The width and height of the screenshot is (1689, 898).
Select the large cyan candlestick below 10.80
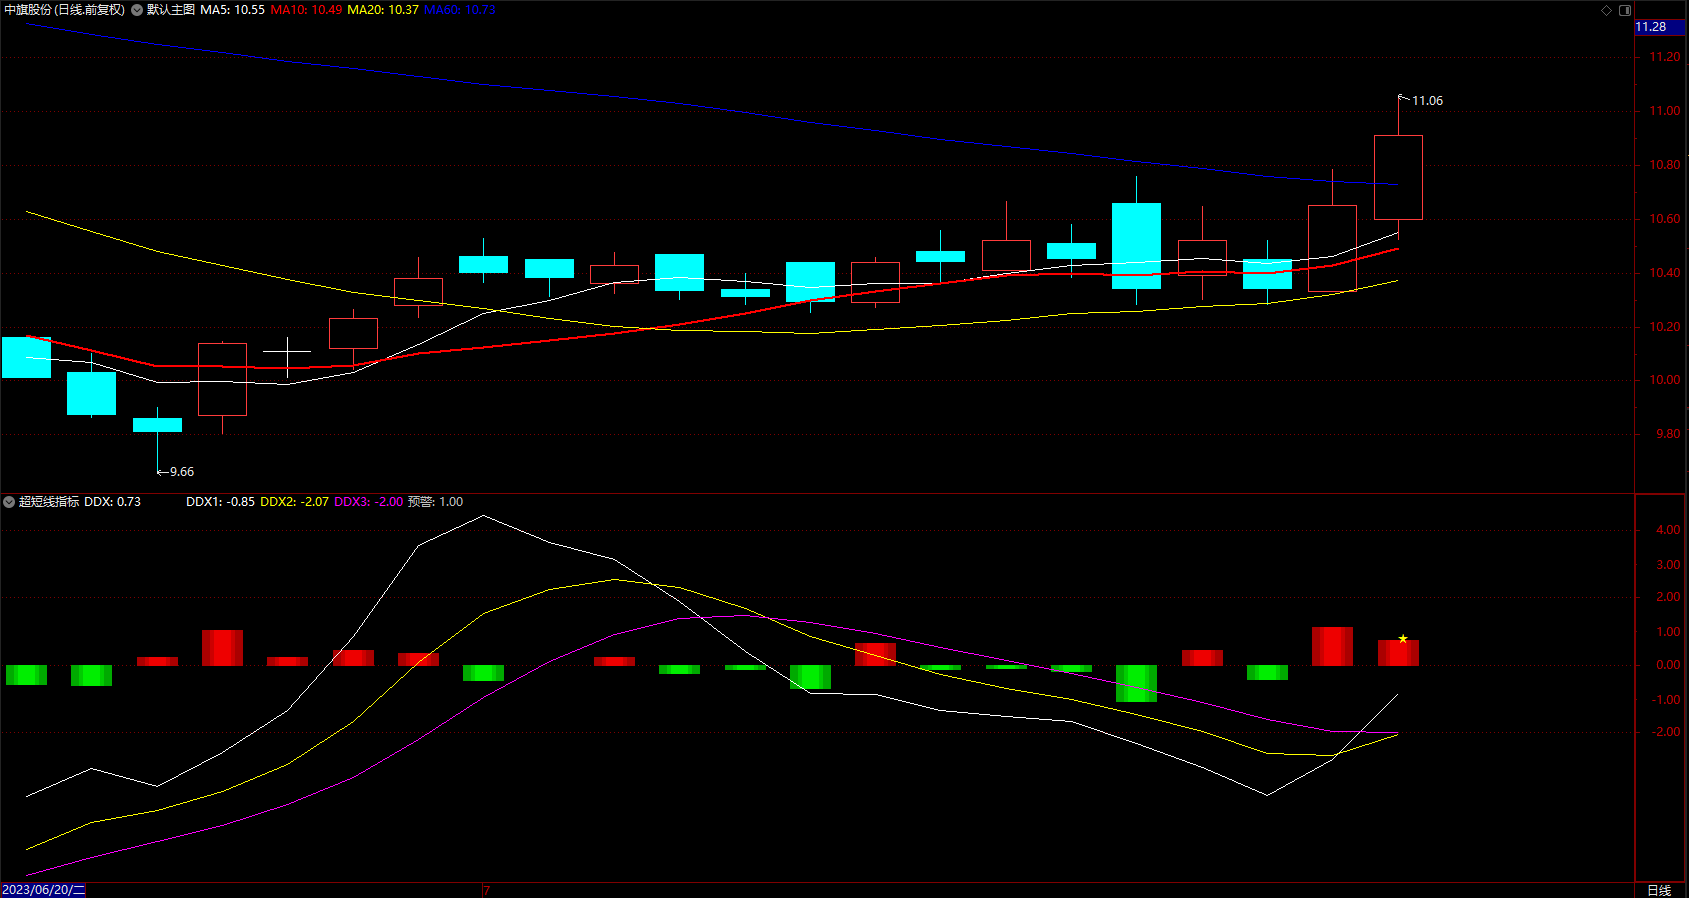1136,246
